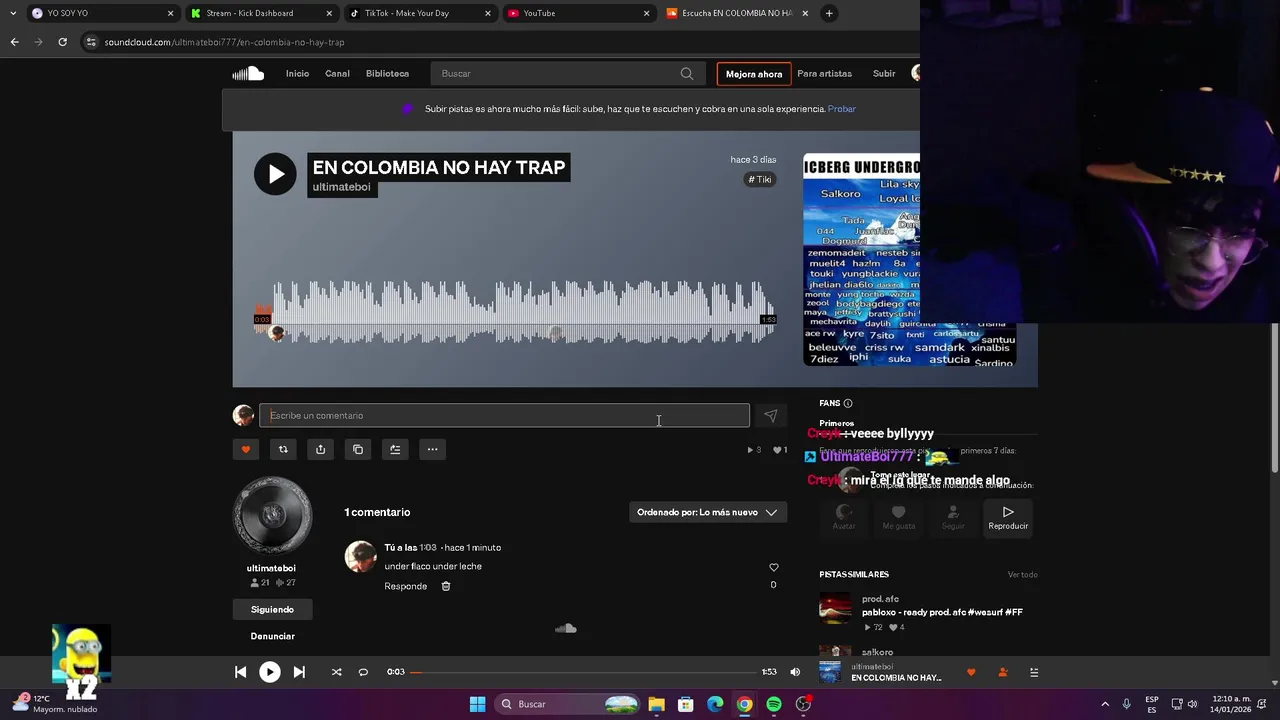Open 'Ordenado por: Lo más nuevo' dropdown

(707, 512)
